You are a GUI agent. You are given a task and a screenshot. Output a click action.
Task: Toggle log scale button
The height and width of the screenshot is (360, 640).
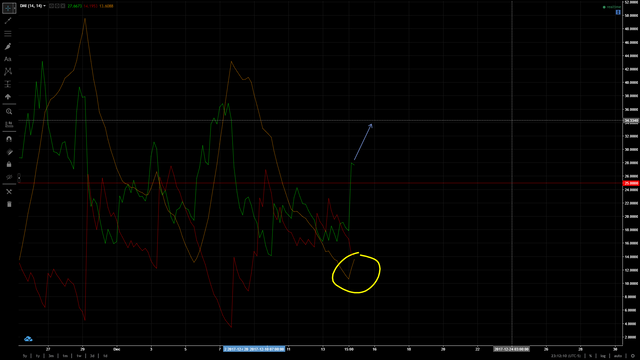603,356
